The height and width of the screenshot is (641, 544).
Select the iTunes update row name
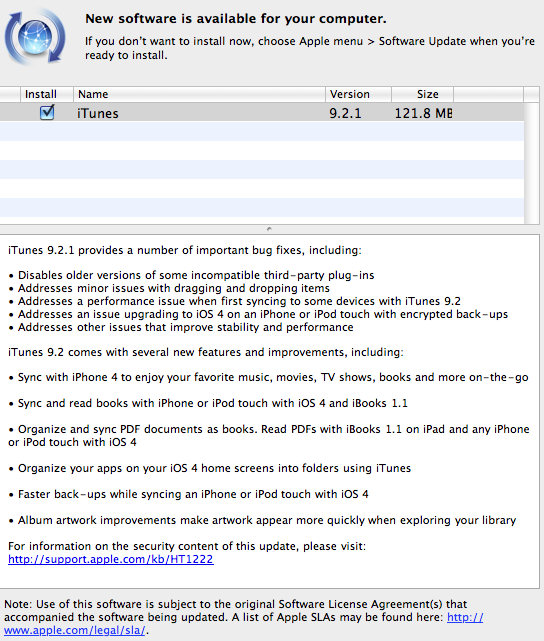98,113
